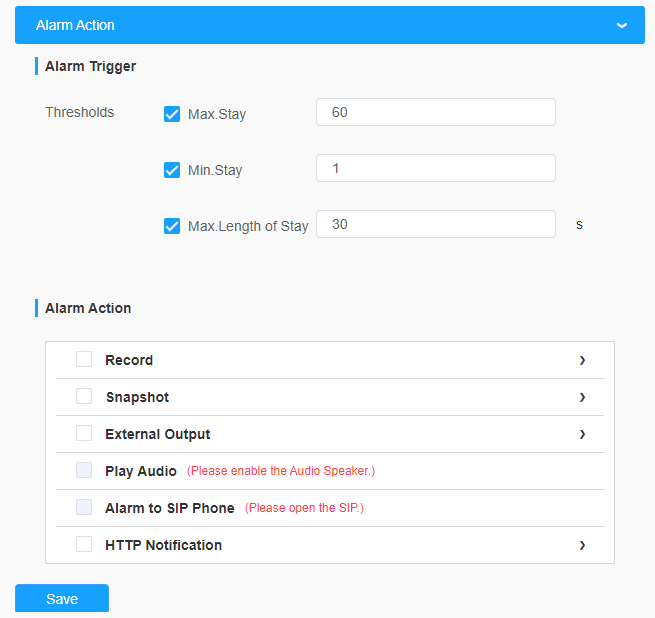Check the External Output checkbox

84,434
